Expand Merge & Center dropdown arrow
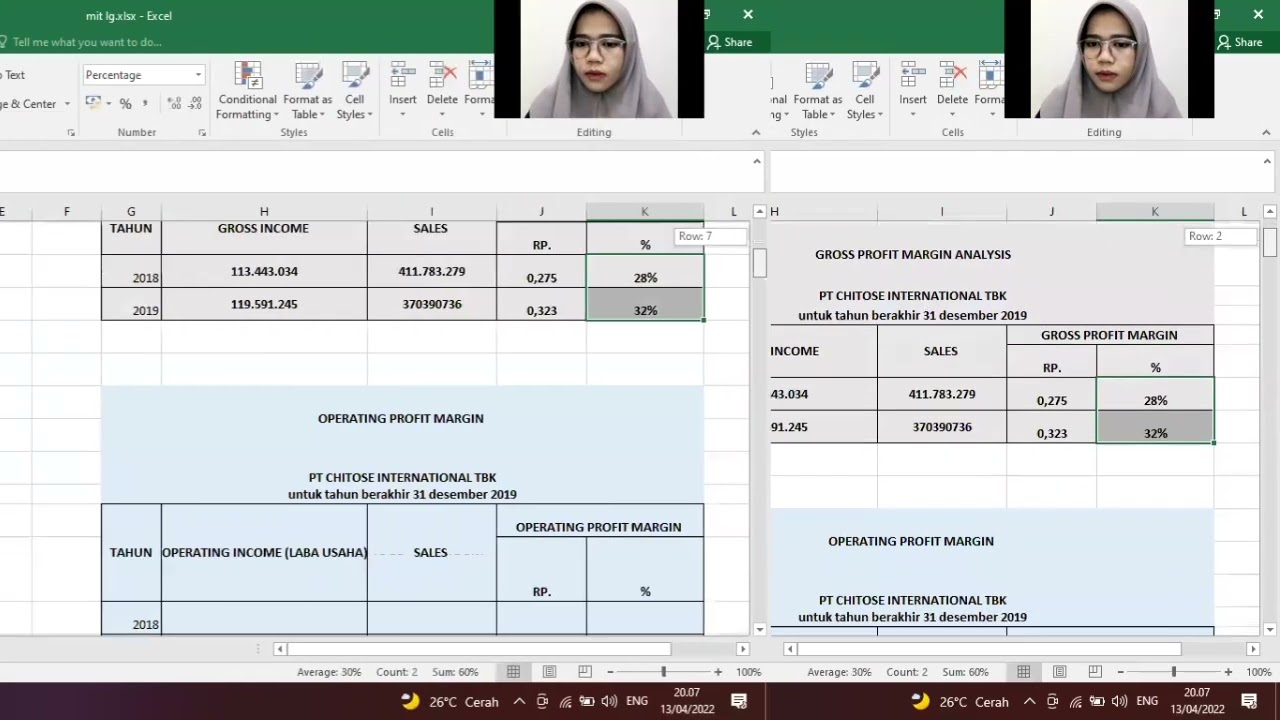The width and height of the screenshot is (1280, 720). pos(67,104)
